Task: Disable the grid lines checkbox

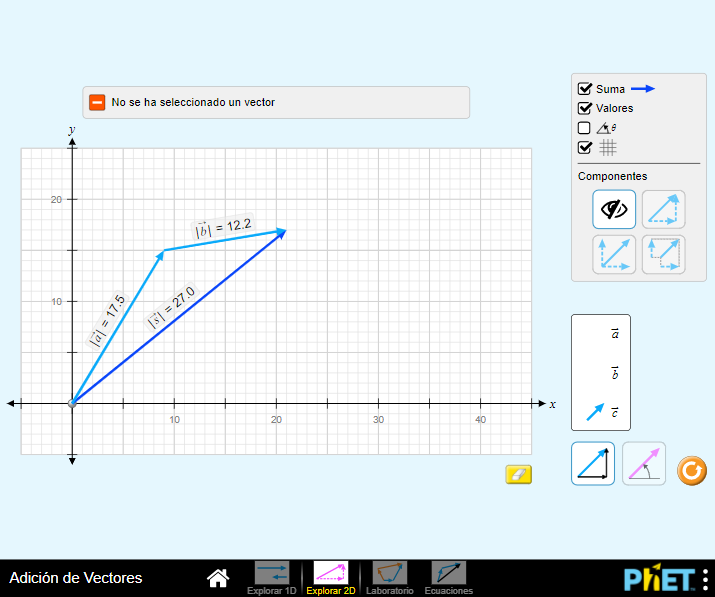Action: (585, 147)
